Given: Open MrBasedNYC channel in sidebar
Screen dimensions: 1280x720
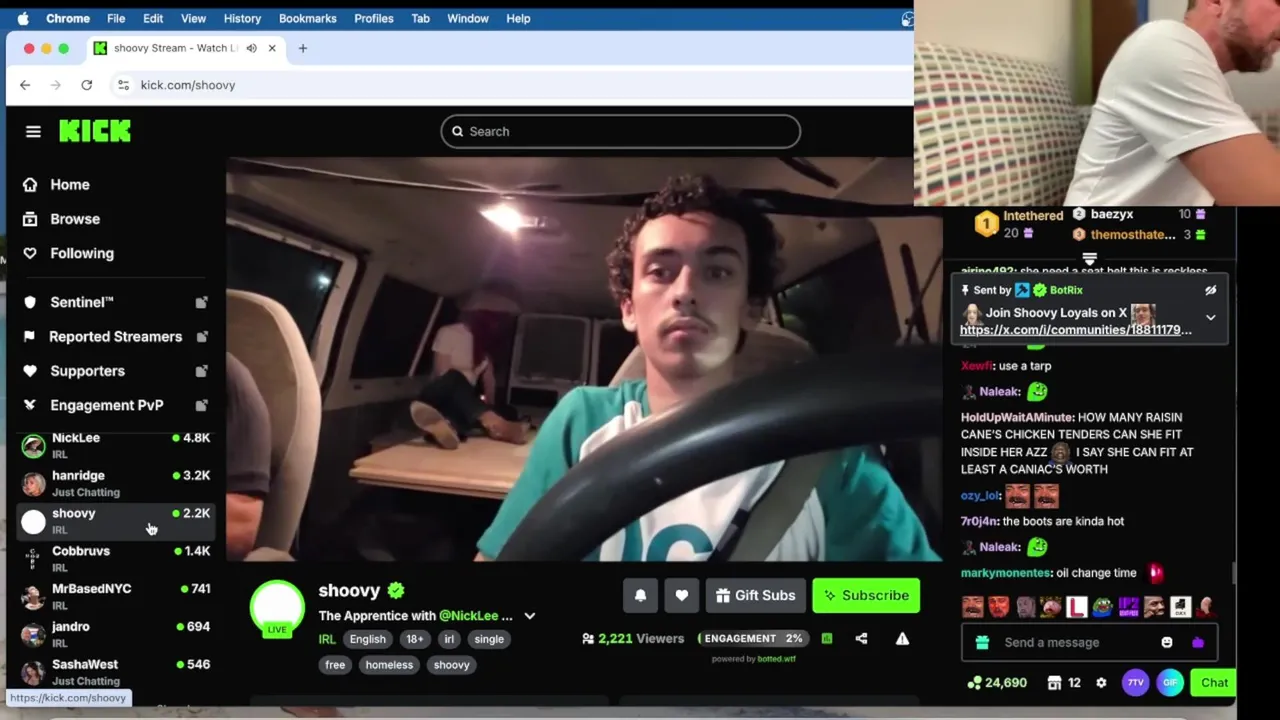Looking at the screenshot, I should coord(115,597).
